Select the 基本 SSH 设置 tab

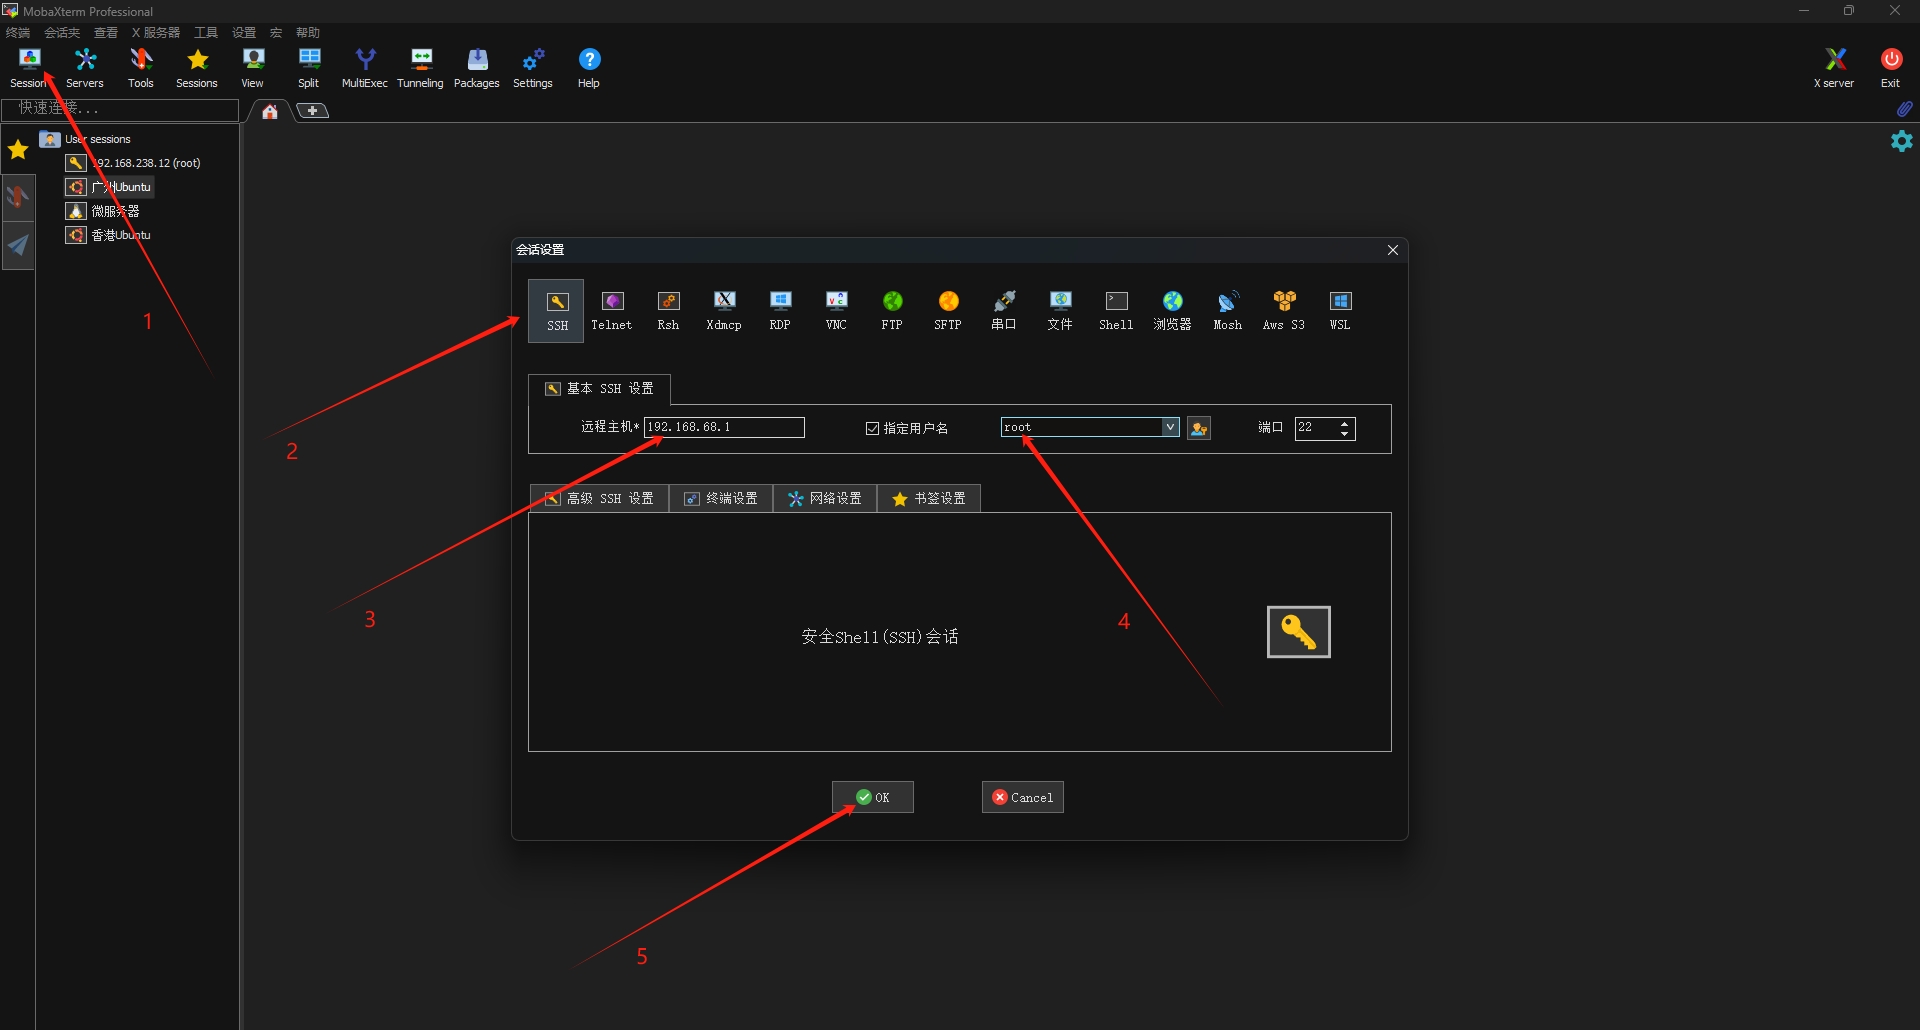tap(599, 388)
